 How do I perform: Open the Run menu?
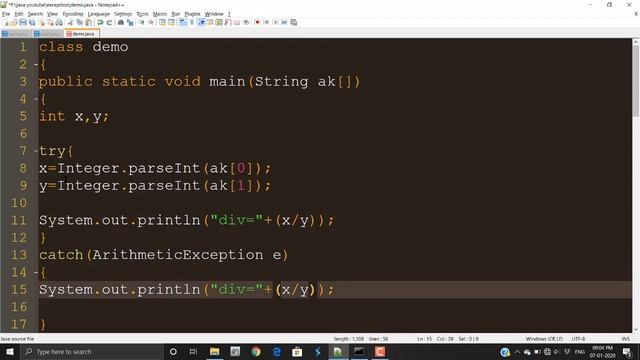tap(176, 14)
